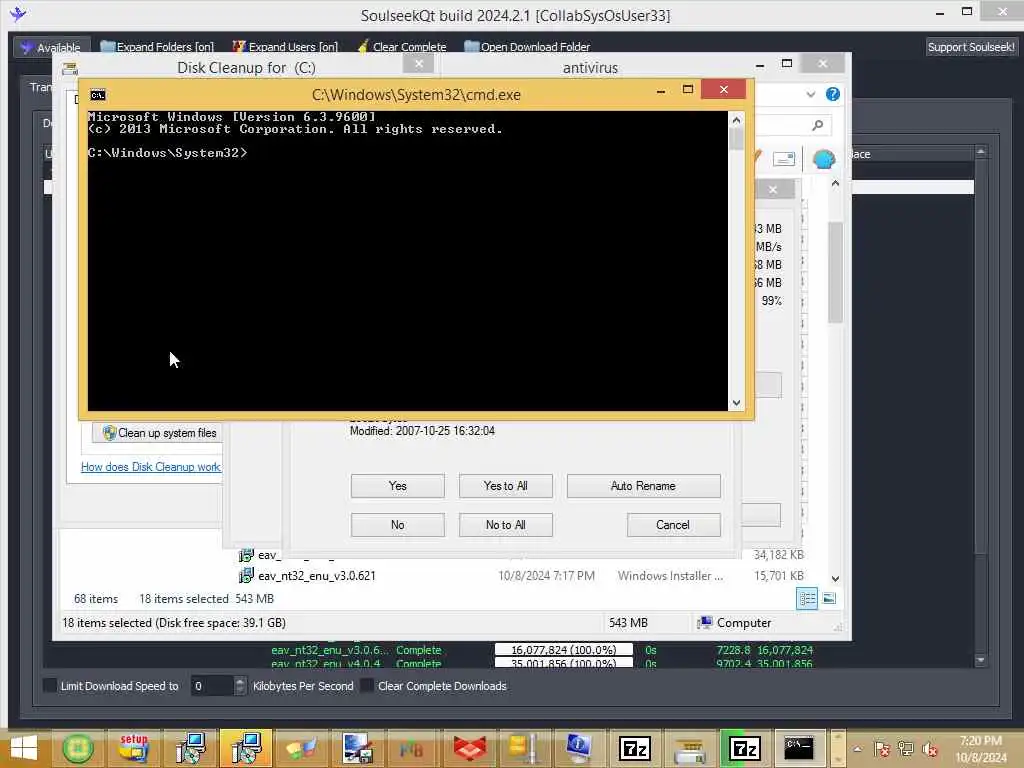Click the cmd prompt black console area

[408, 261]
